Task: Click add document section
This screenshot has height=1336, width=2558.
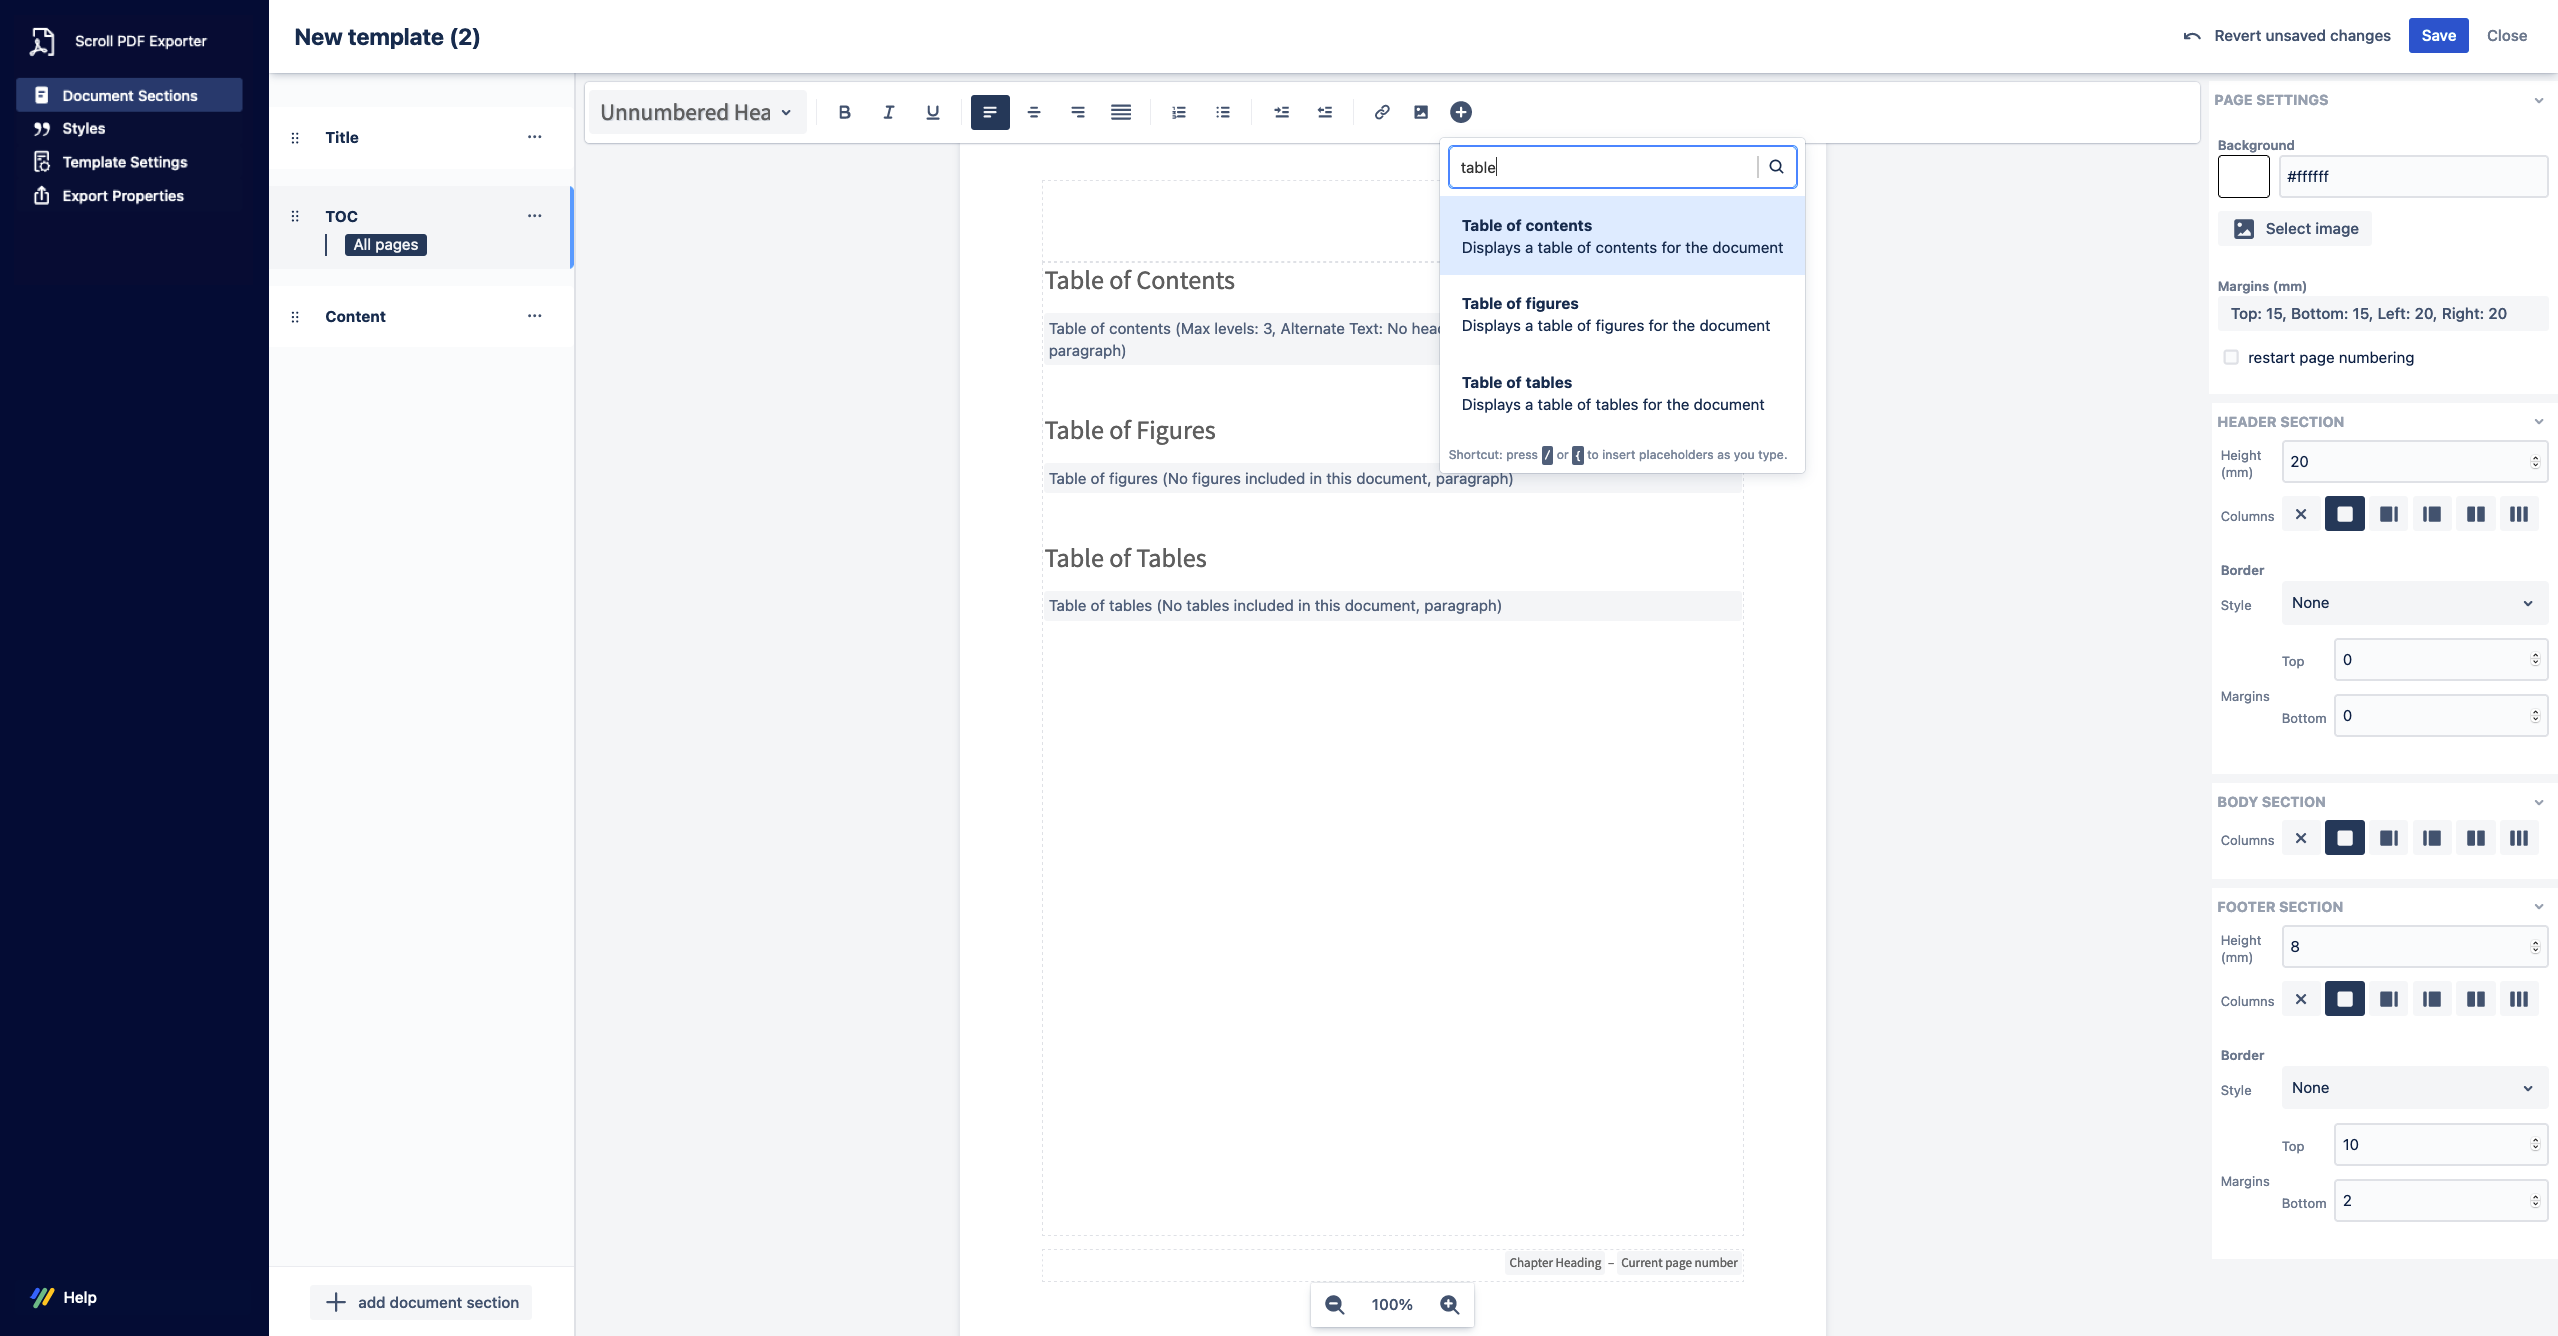Action: pyautogui.click(x=421, y=1302)
